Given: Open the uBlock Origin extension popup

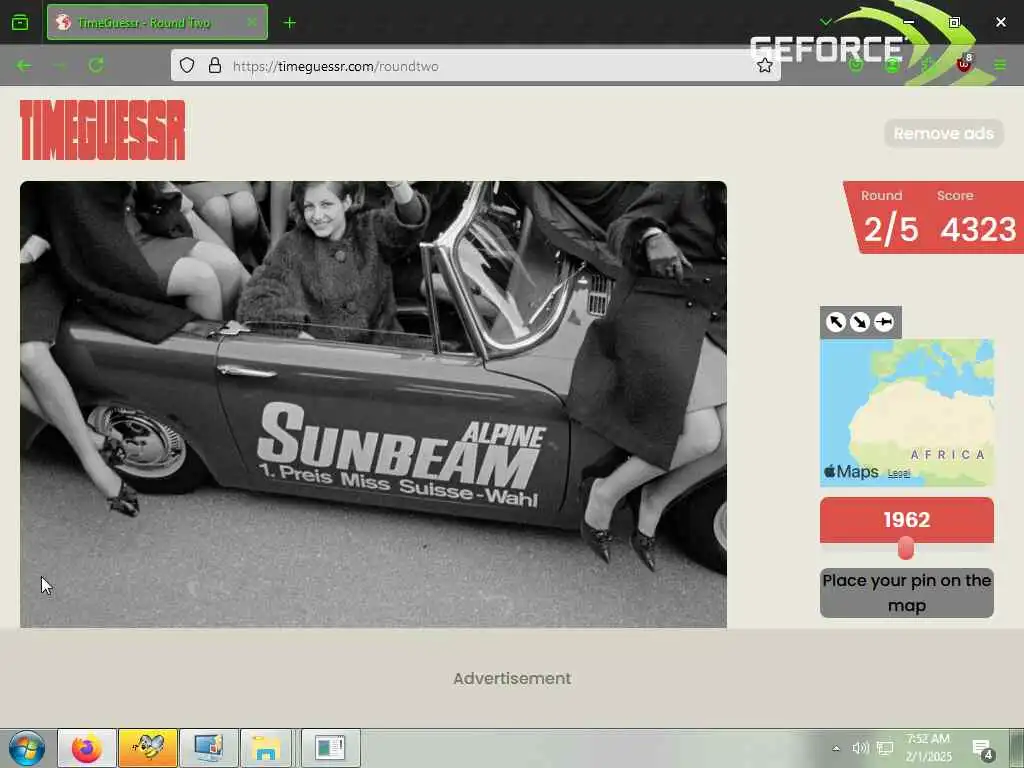Looking at the screenshot, I should (965, 64).
